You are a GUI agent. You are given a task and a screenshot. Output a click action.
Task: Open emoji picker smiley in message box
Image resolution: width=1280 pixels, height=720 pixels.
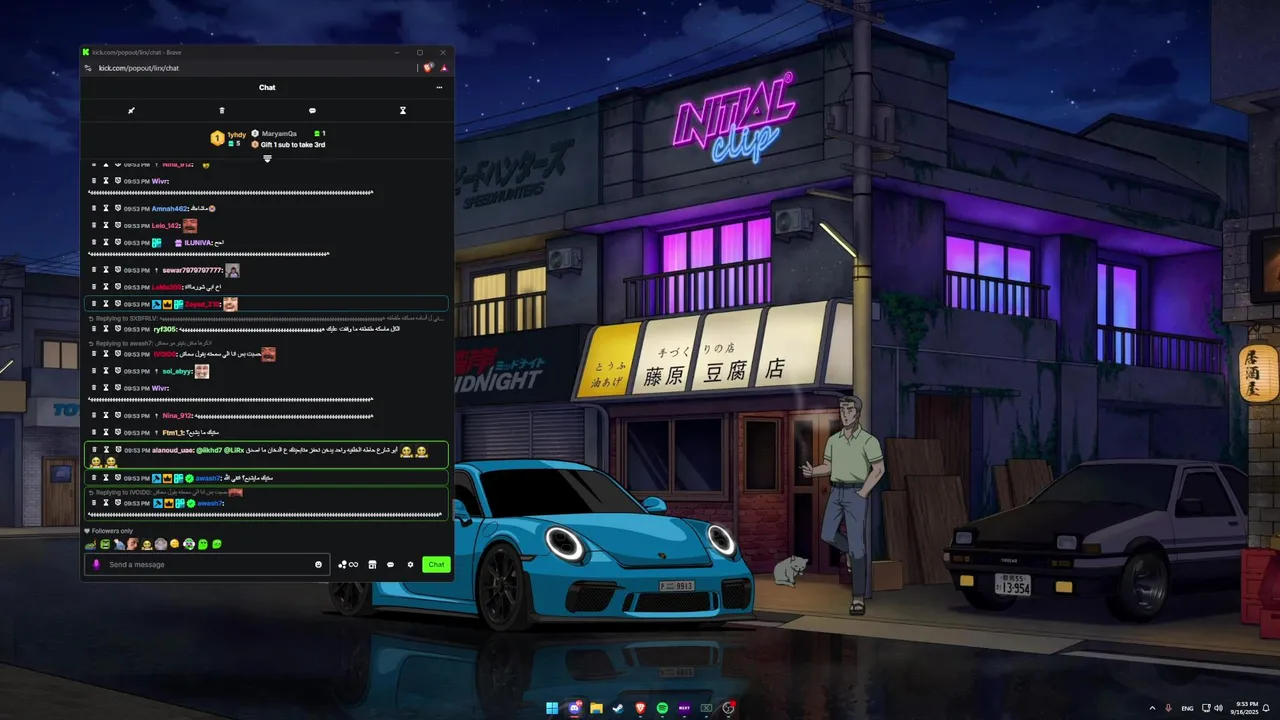pyautogui.click(x=319, y=565)
